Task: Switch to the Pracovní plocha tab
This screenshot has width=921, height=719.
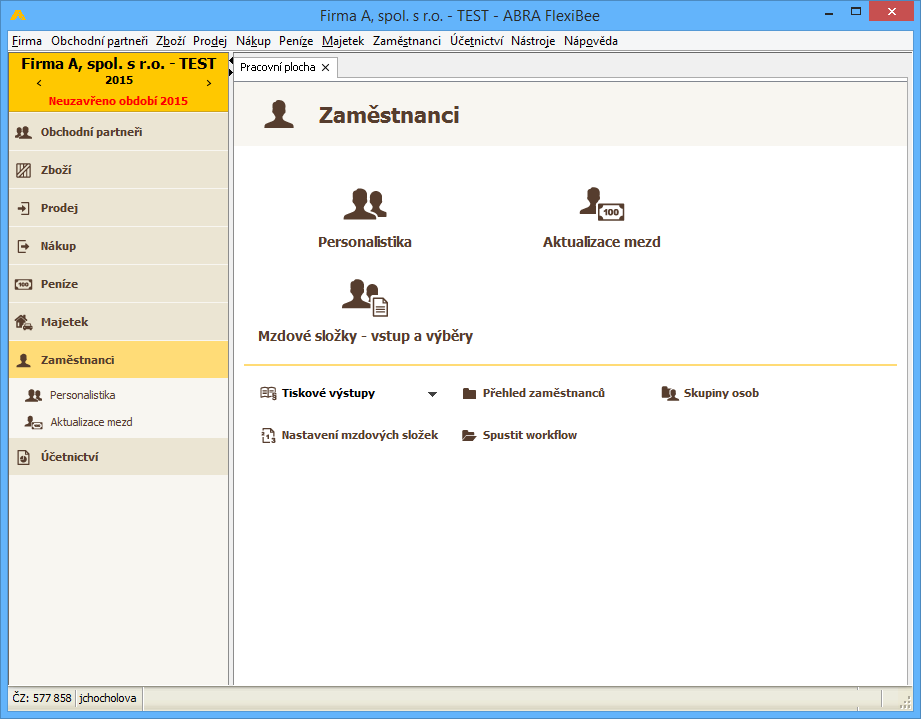Action: point(278,68)
